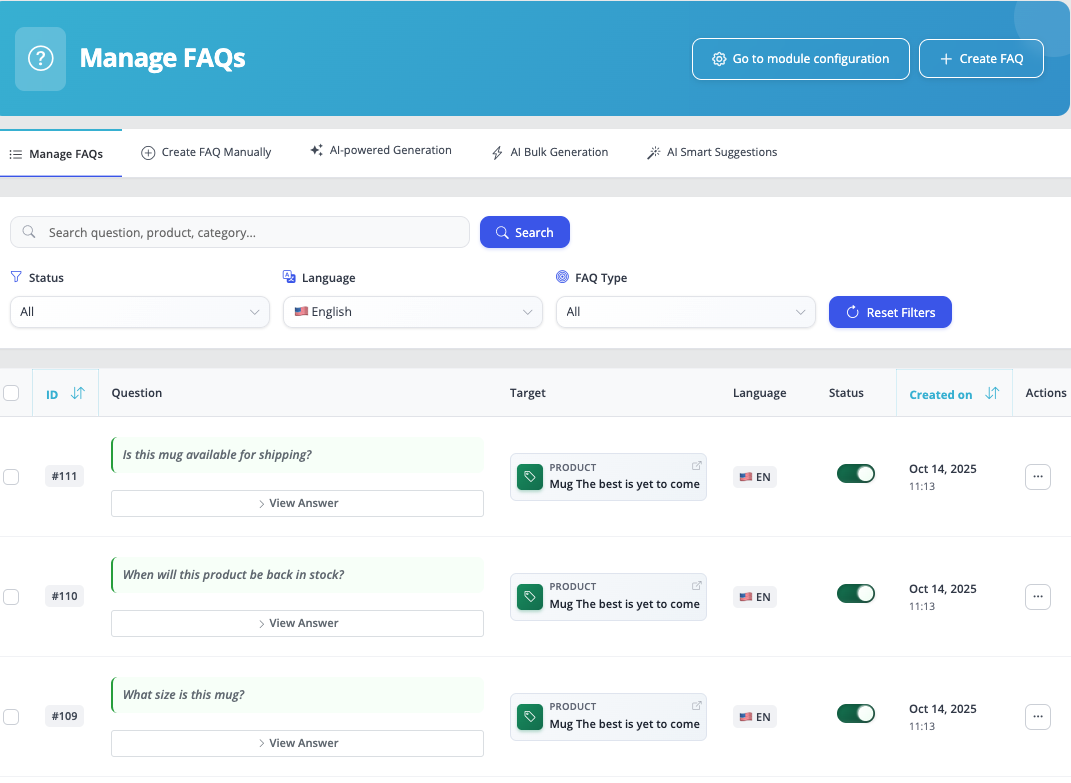Click the green product tag icon for FAQ #110
1071x783 pixels.
[529, 597]
